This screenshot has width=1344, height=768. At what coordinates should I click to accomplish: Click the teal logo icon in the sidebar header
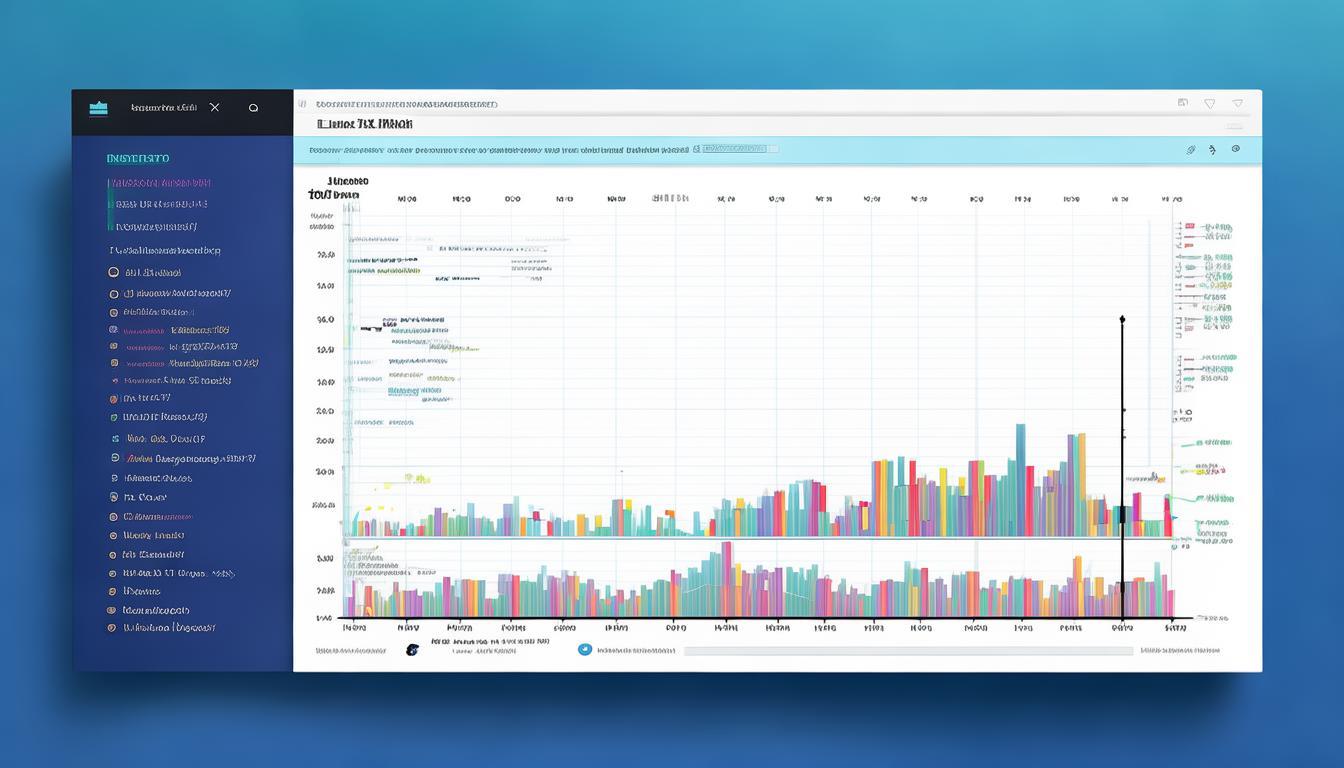tap(98, 108)
